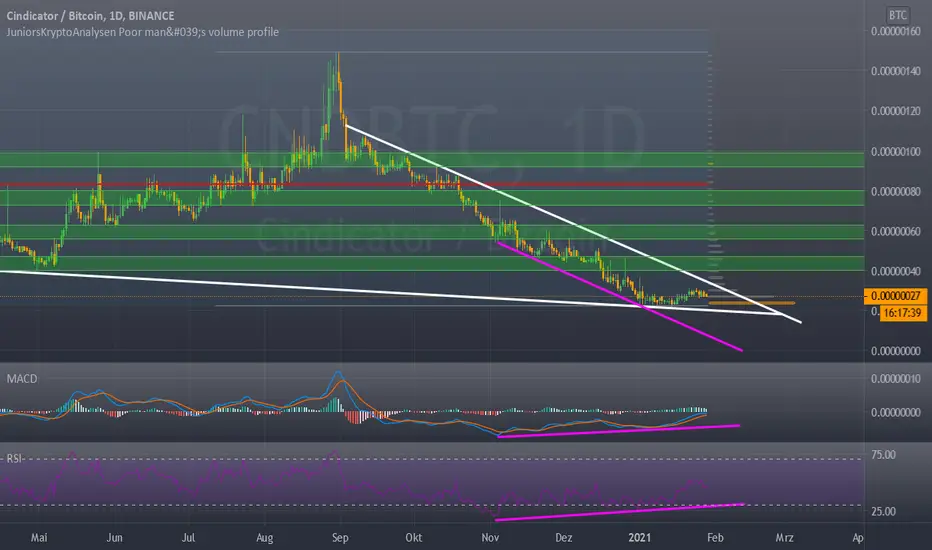Select the JuniorsKryptoAnalysen volume profile indicator label

(x=143, y=32)
